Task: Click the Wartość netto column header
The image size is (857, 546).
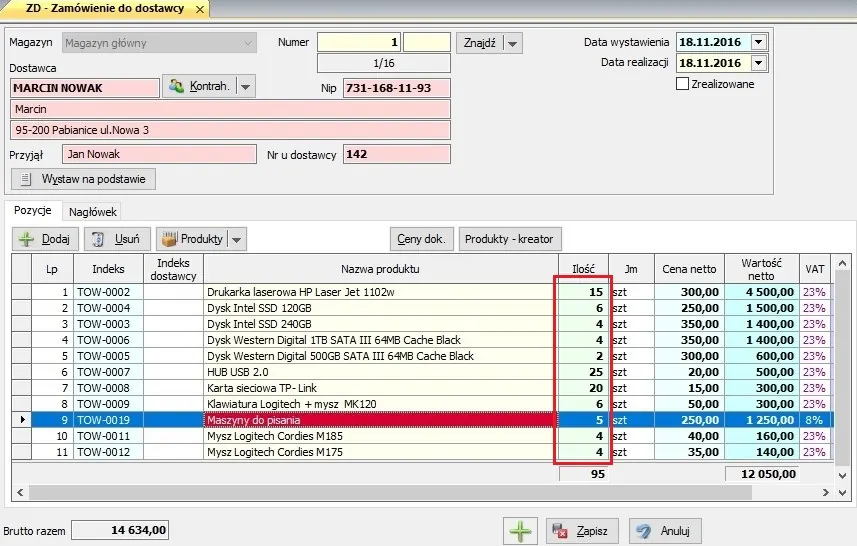Action: coord(761,269)
